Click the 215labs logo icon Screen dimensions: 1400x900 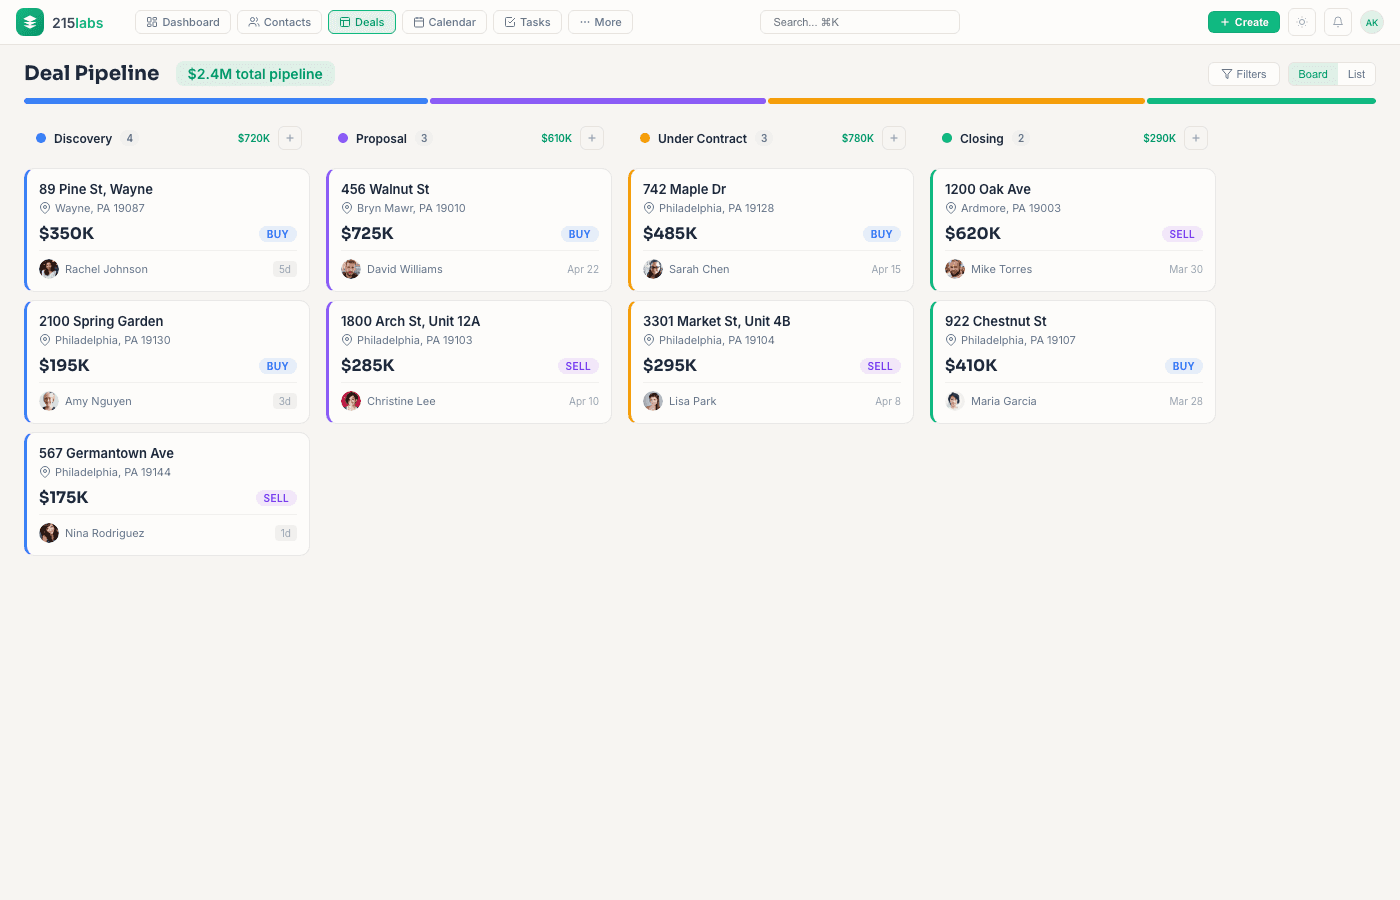point(28,21)
